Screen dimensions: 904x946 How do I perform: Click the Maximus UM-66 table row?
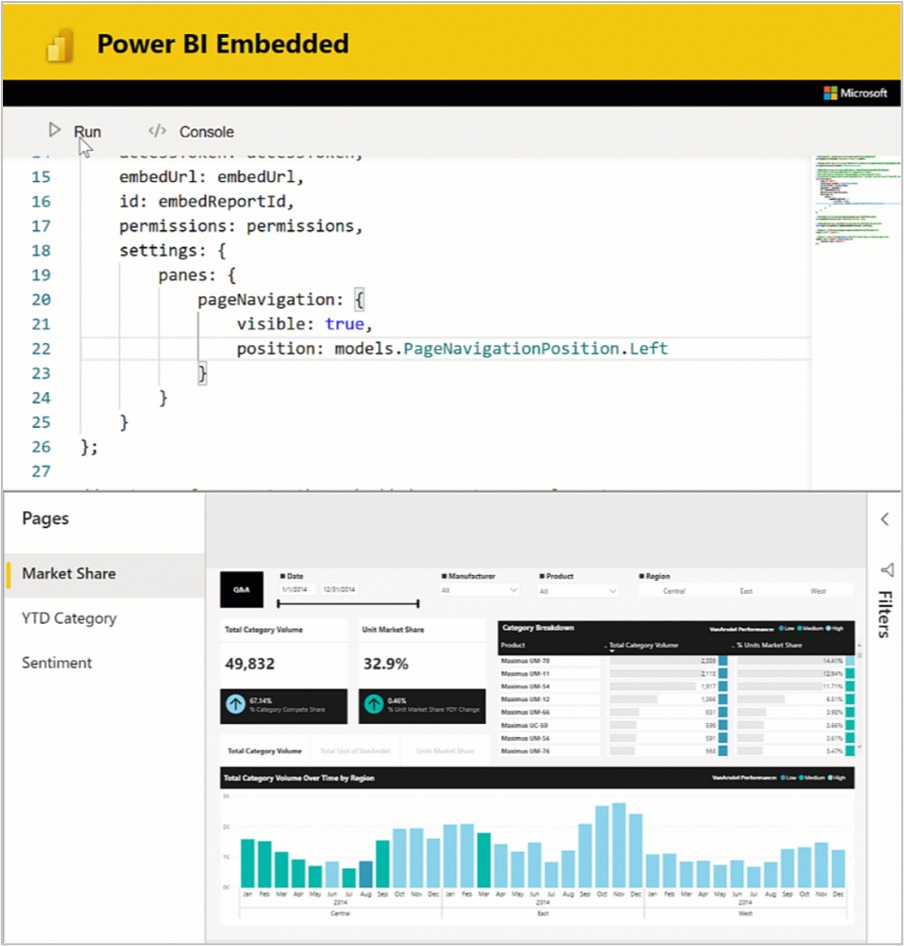[x=676, y=713]
